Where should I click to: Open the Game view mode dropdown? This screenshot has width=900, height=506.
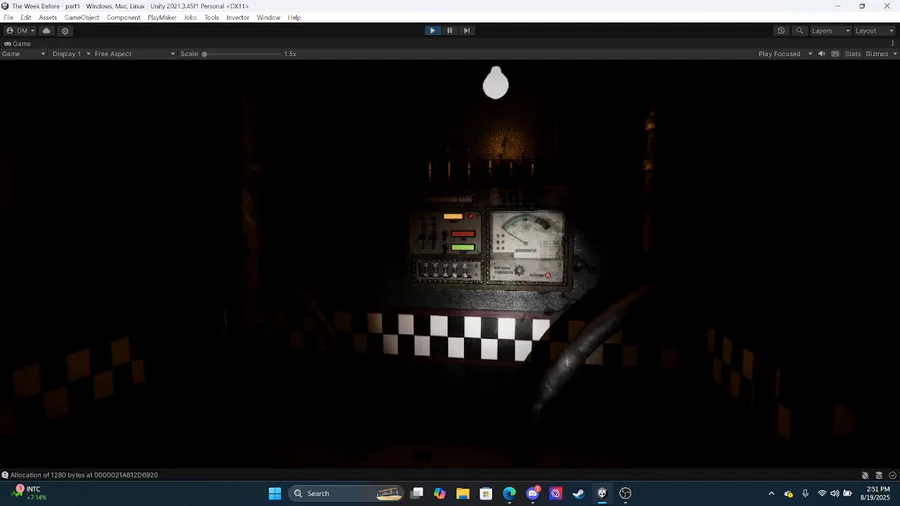(24, 54)
